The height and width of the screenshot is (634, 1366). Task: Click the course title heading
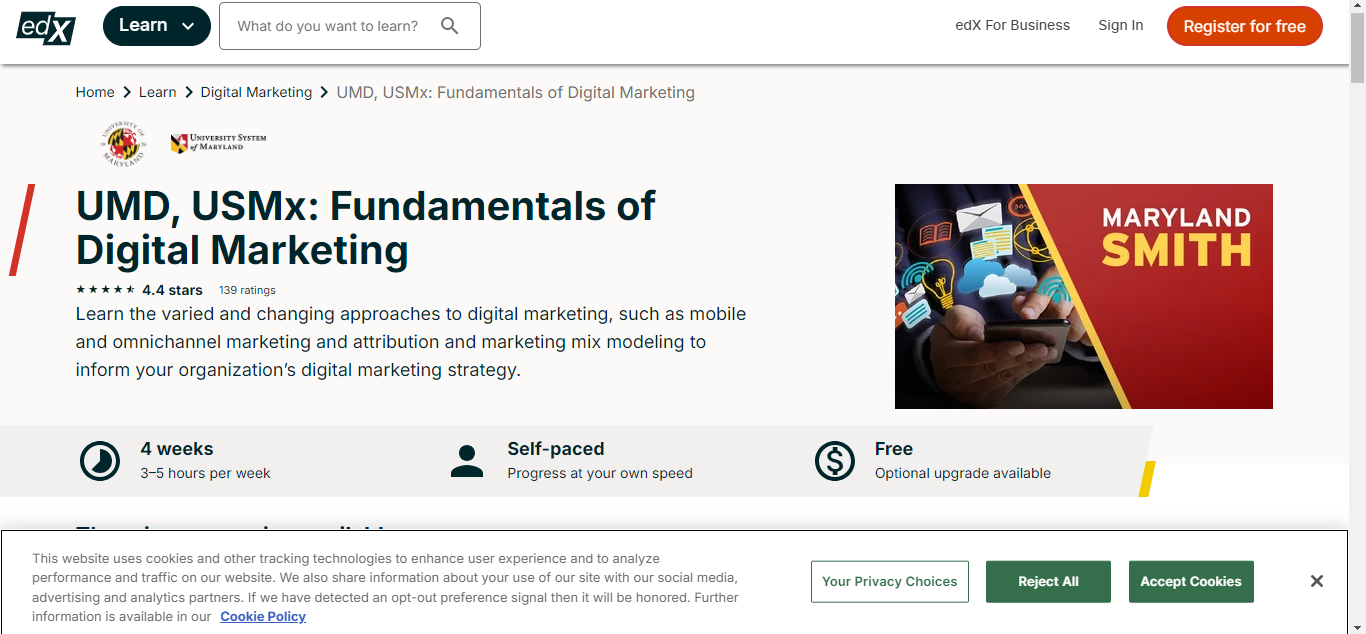pos(366,228)
